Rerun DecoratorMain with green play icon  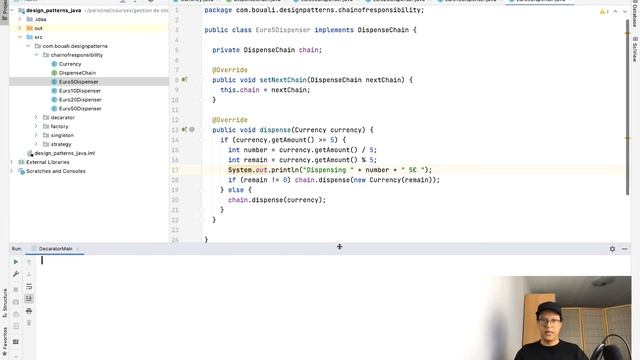pos(16,262)
